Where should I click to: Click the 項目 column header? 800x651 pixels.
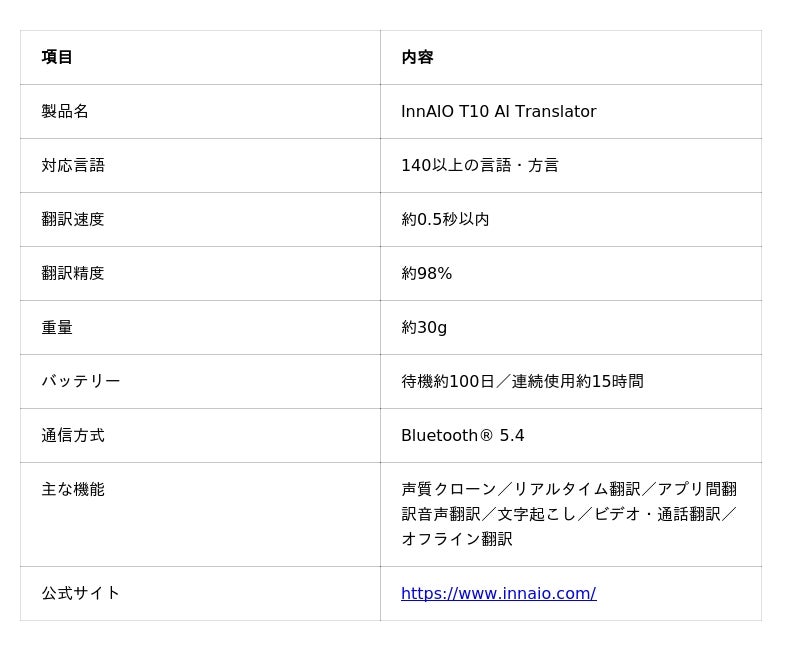point(57,57)
